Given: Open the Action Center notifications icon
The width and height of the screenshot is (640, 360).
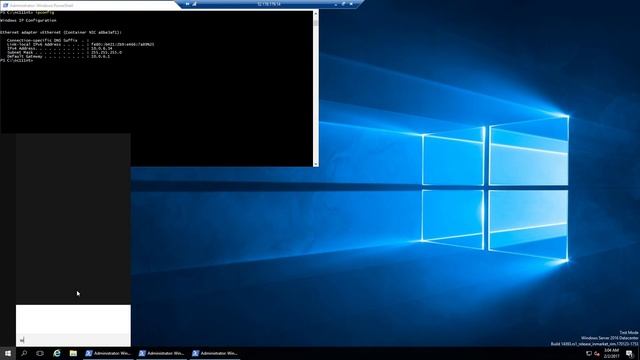Looking at the screenshot, I should point(629,353).
